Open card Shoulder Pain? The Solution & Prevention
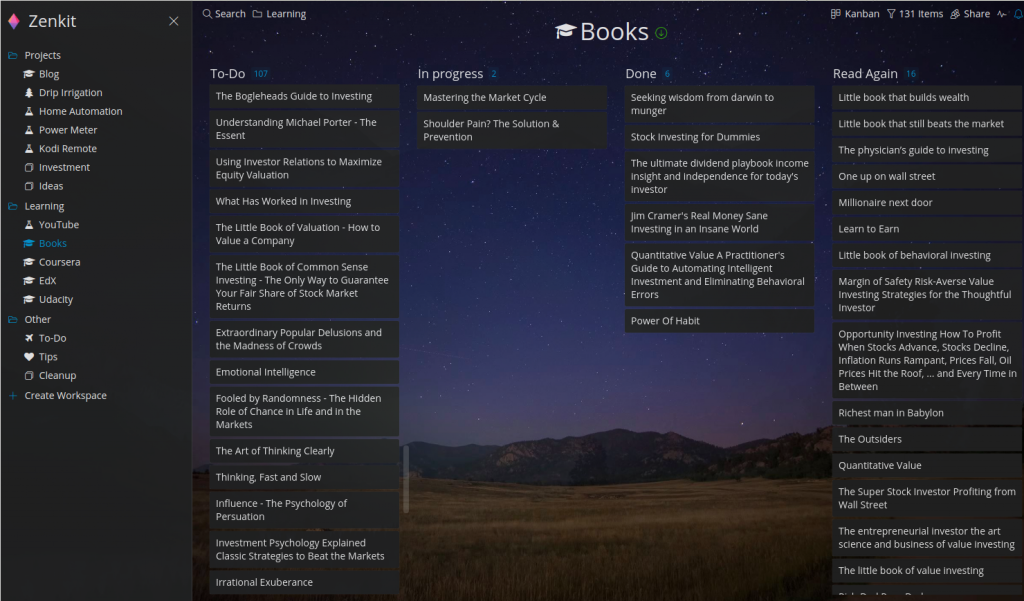1024x601 pixels. 512,131
